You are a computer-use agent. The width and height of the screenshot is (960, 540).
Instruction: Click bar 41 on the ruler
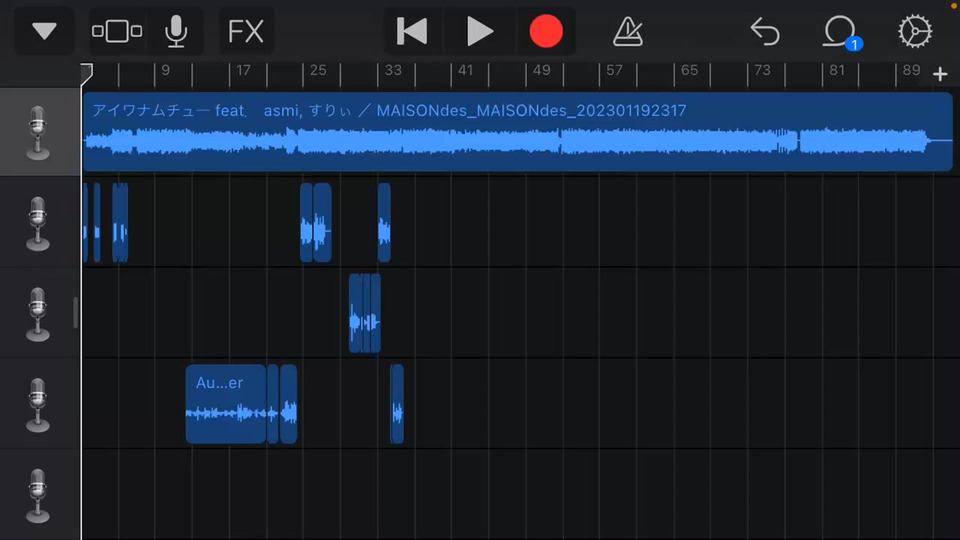(x=465, y=70)
